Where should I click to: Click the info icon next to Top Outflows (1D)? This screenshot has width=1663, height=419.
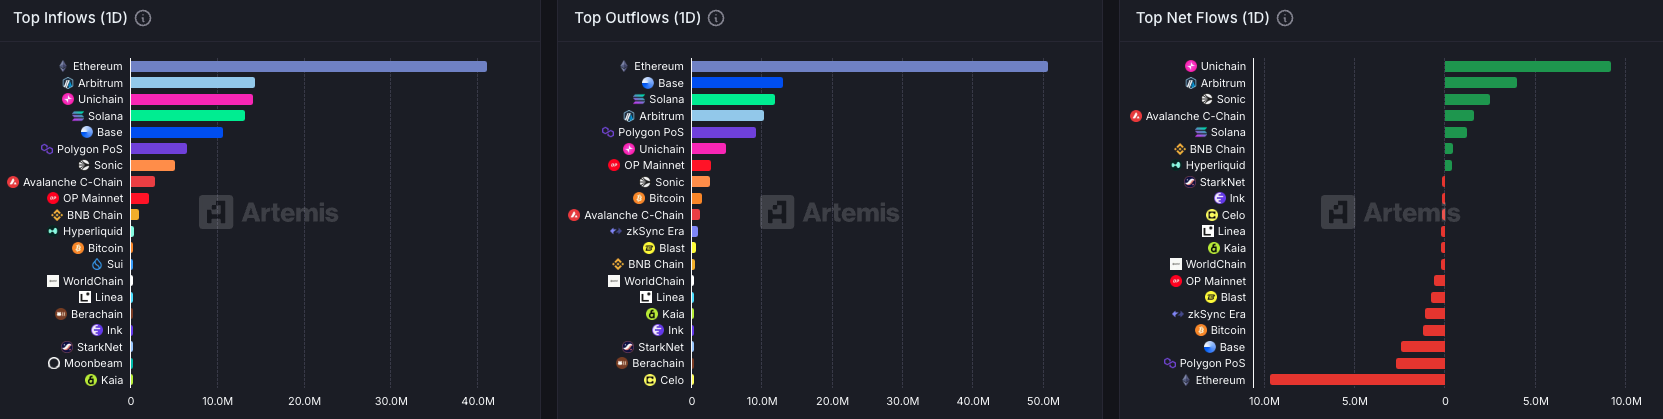coord(716,18)
